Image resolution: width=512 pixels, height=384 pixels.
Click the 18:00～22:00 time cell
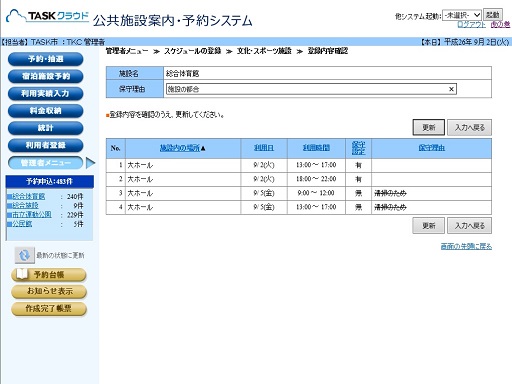point(316,179)
